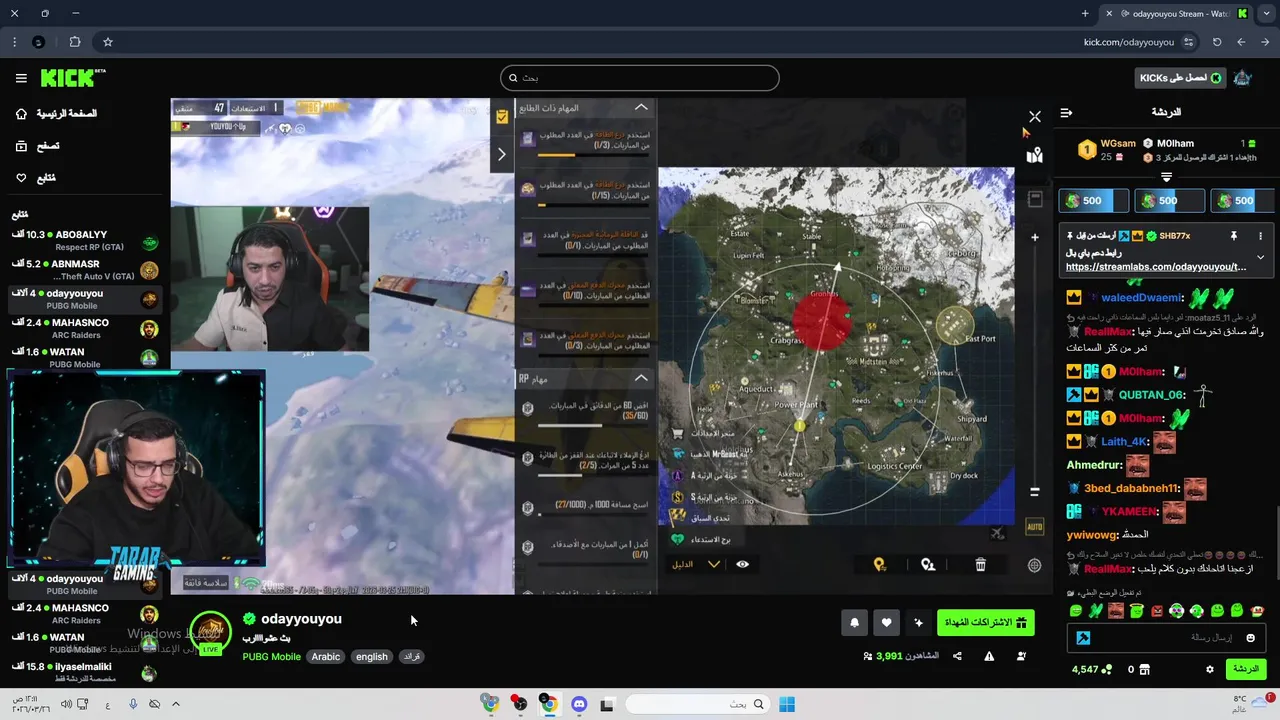Open the streamlabs.com odayyouyou link
Image resolution: width=1280 pixels, height=720 pixels.
click(x=1156, y=267)
